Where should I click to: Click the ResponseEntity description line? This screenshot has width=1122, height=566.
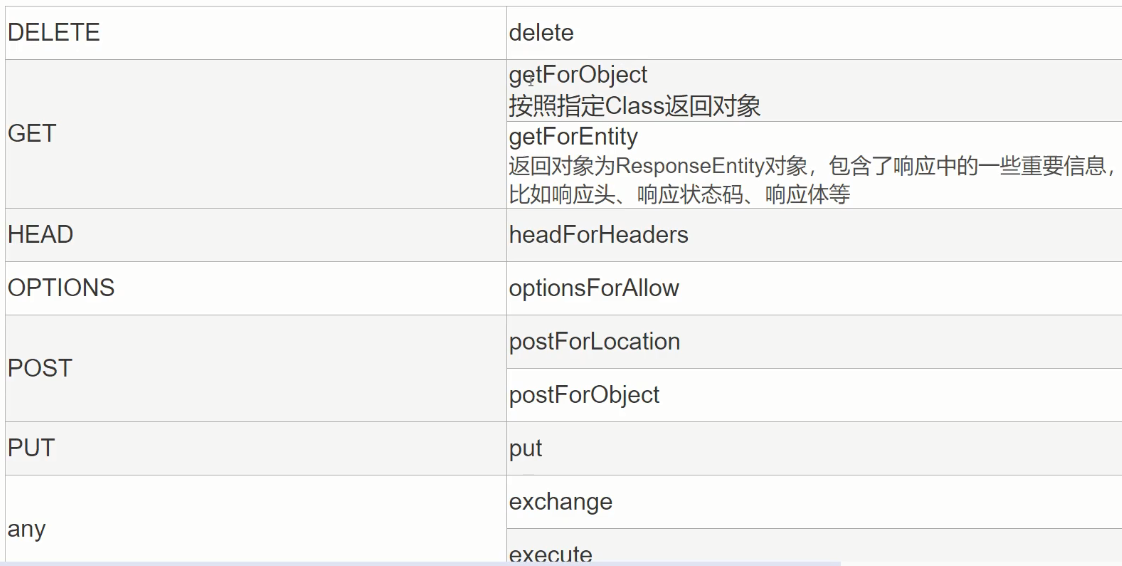[812, 166]
